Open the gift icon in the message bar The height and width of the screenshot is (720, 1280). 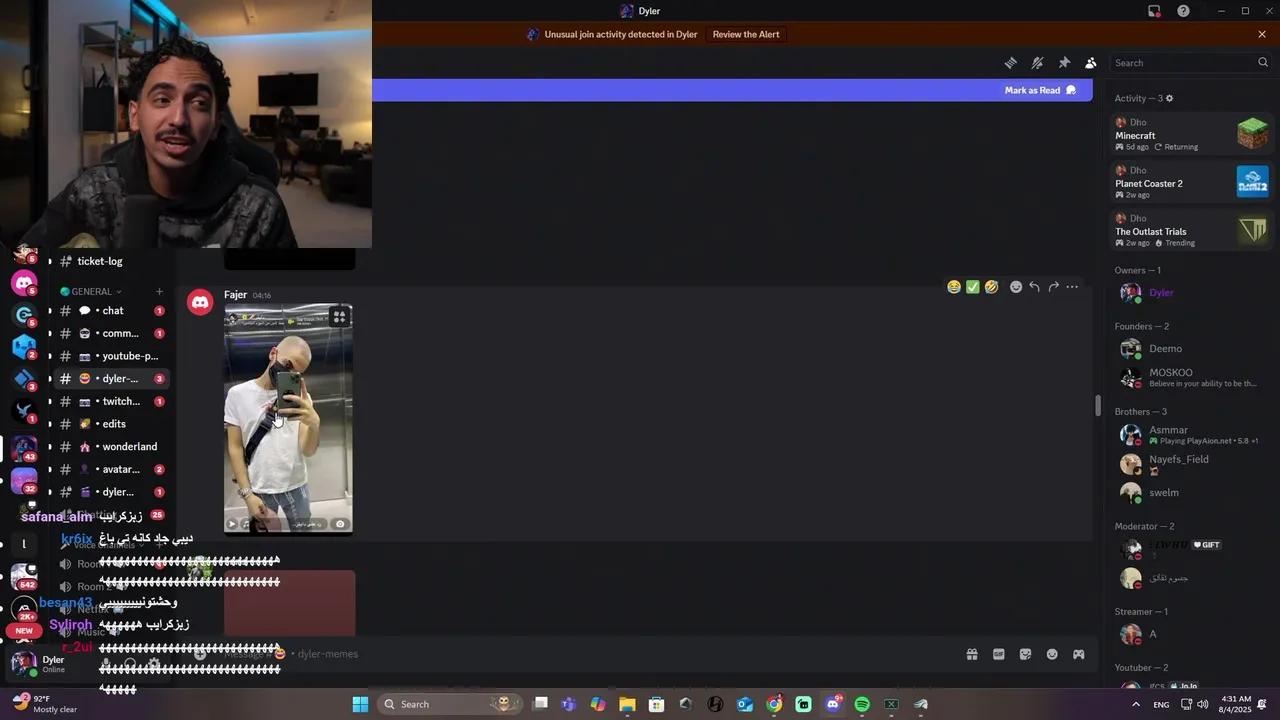[971, 654]
